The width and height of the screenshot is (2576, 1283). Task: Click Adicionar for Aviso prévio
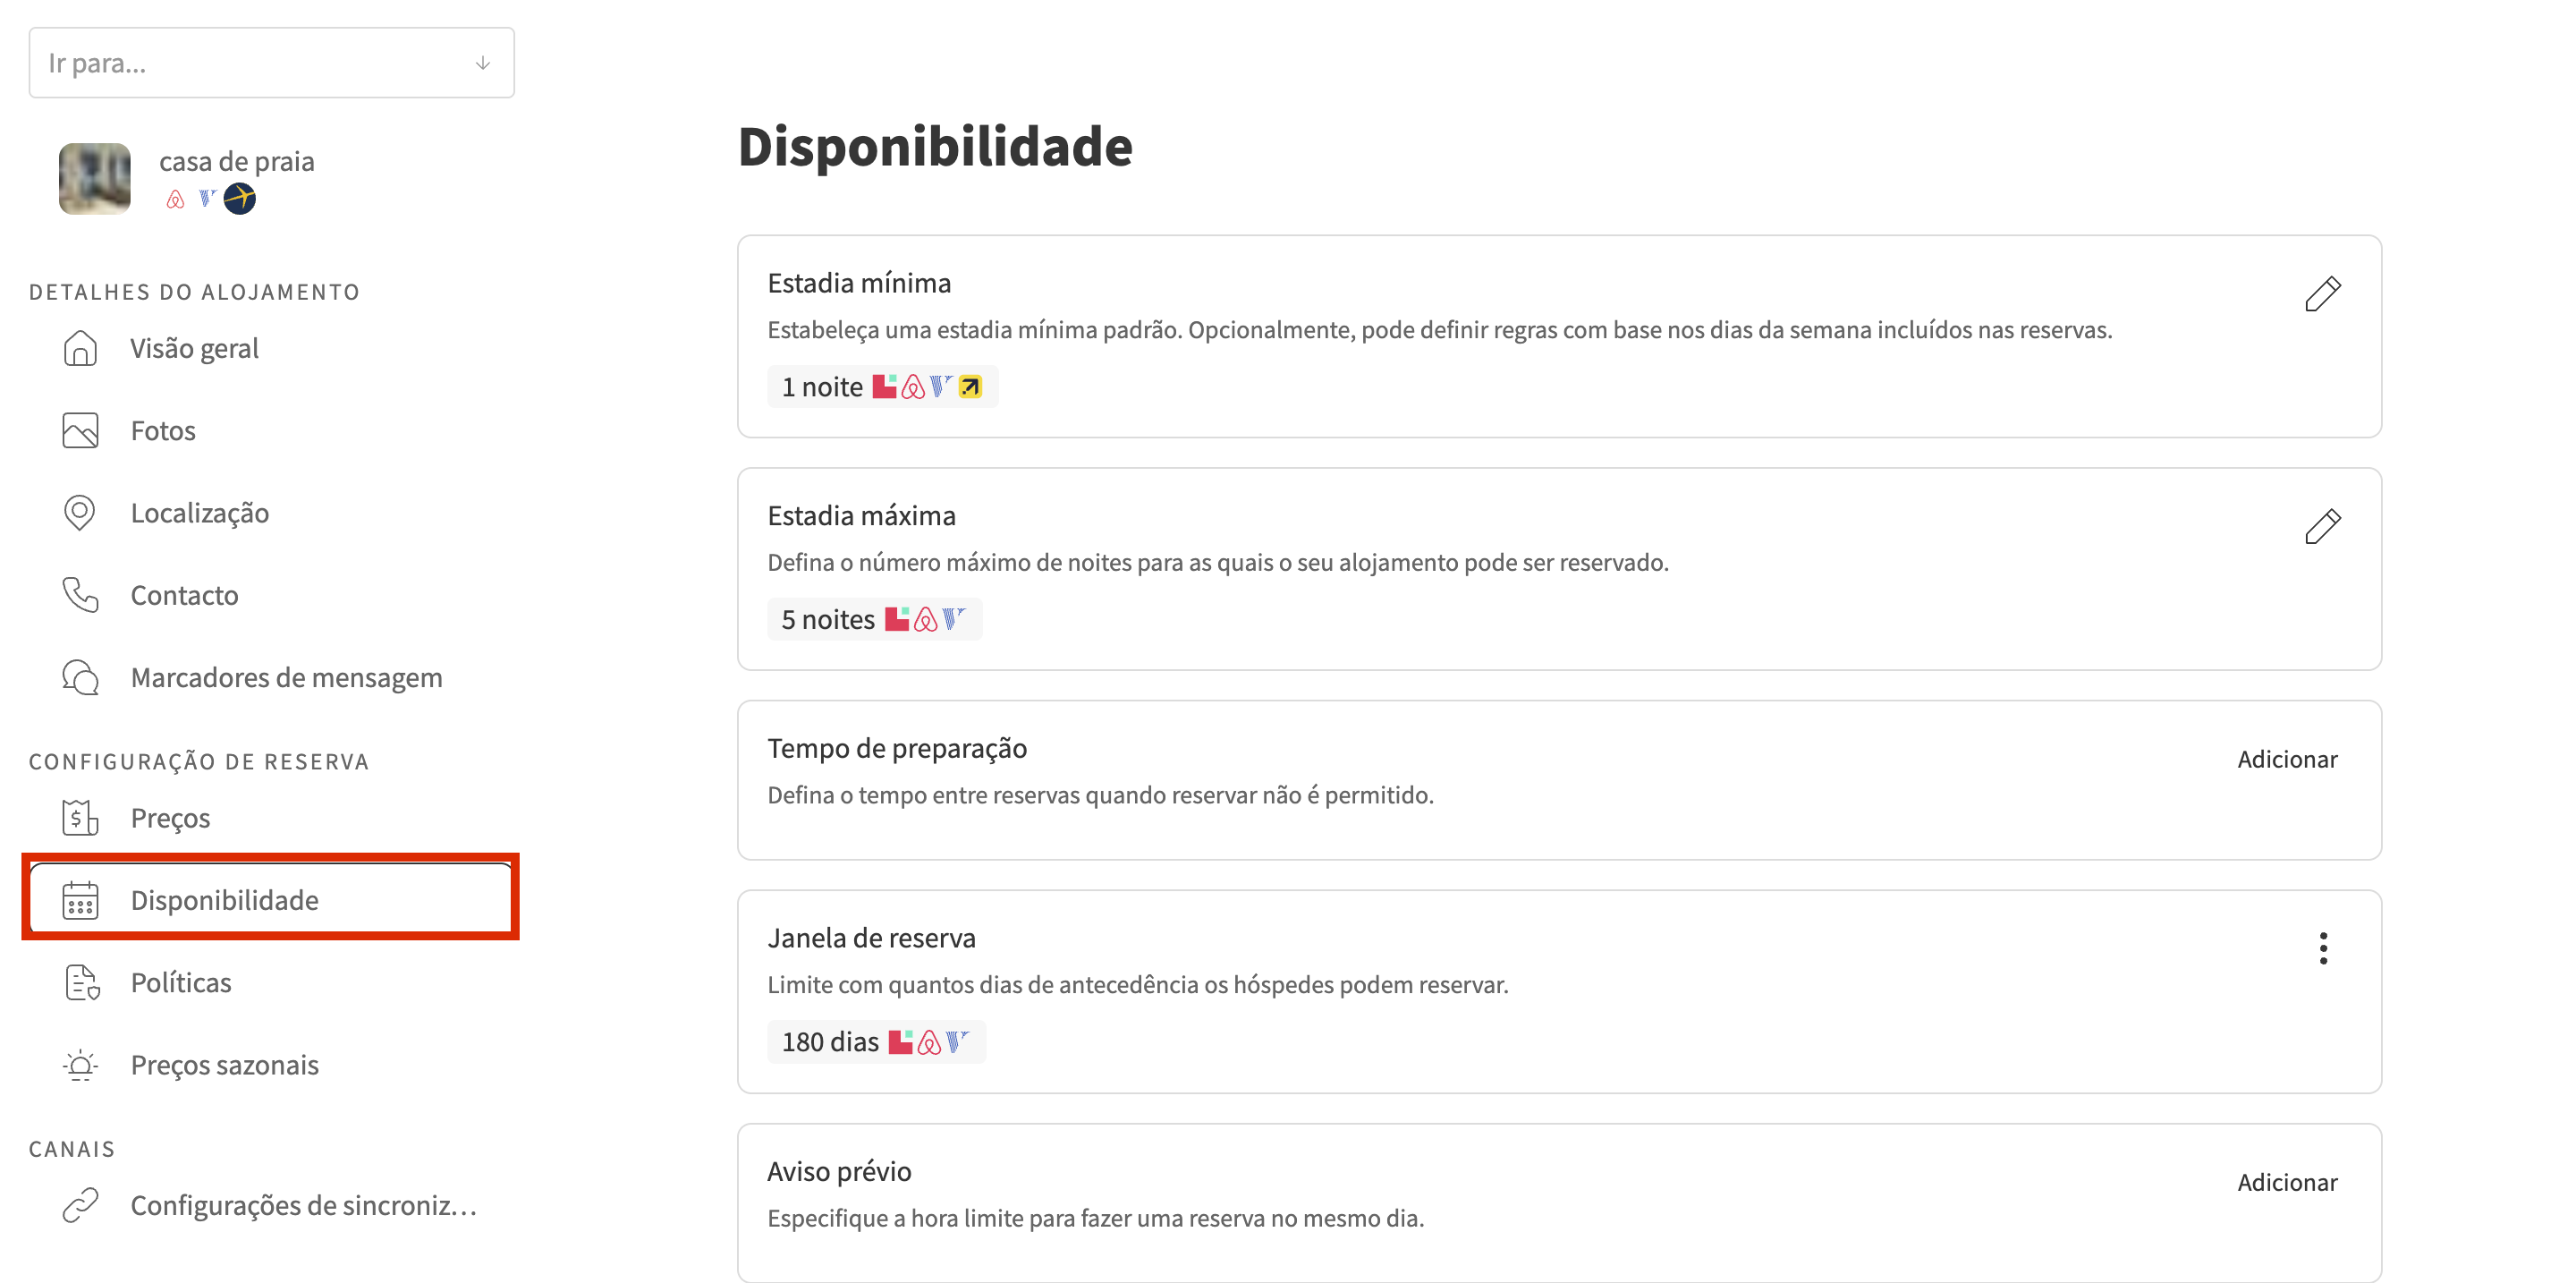coord(2286,1182)
